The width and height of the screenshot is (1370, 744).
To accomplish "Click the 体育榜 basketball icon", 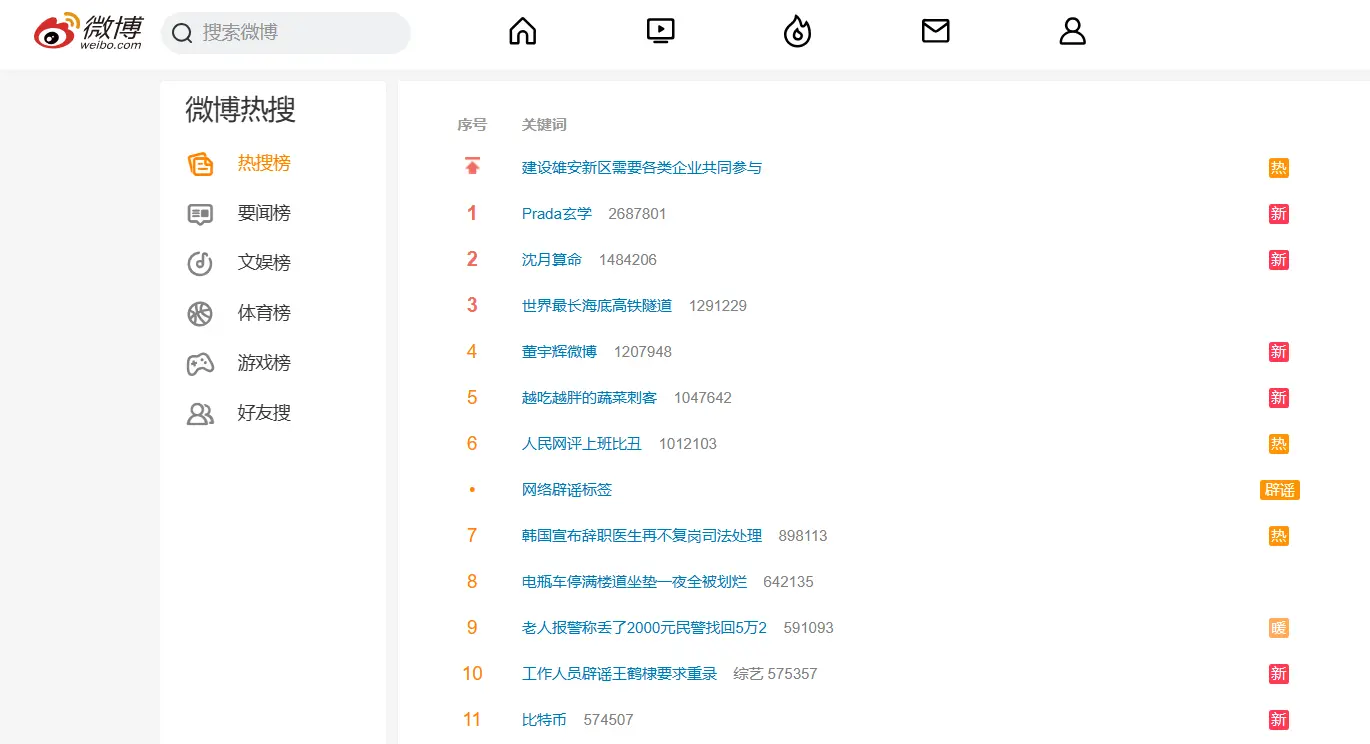I will point(201,313).
